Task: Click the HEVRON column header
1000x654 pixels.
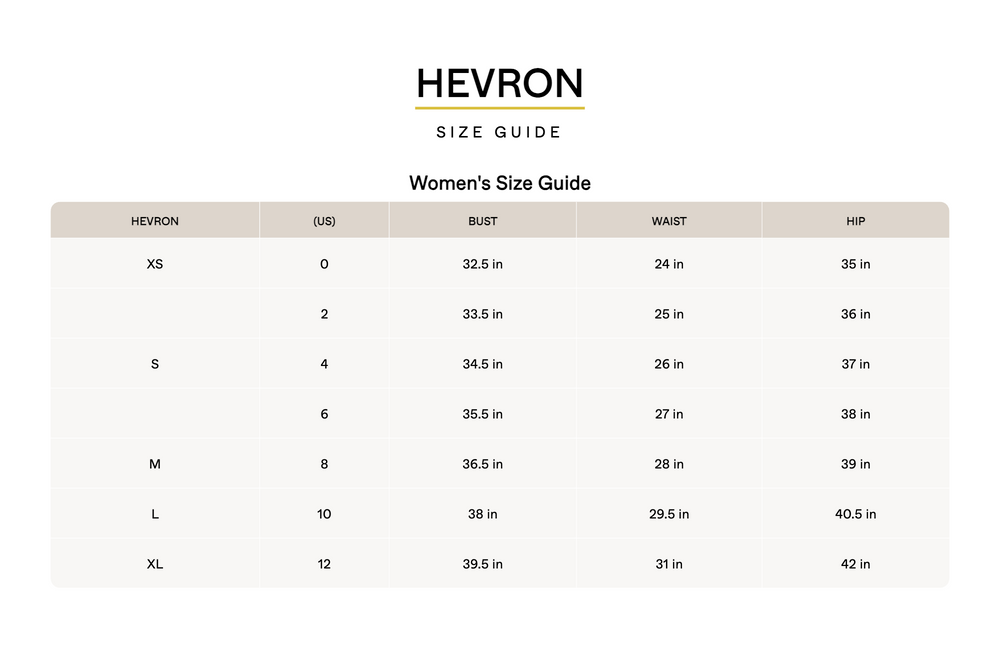Action: pos(155,221)
